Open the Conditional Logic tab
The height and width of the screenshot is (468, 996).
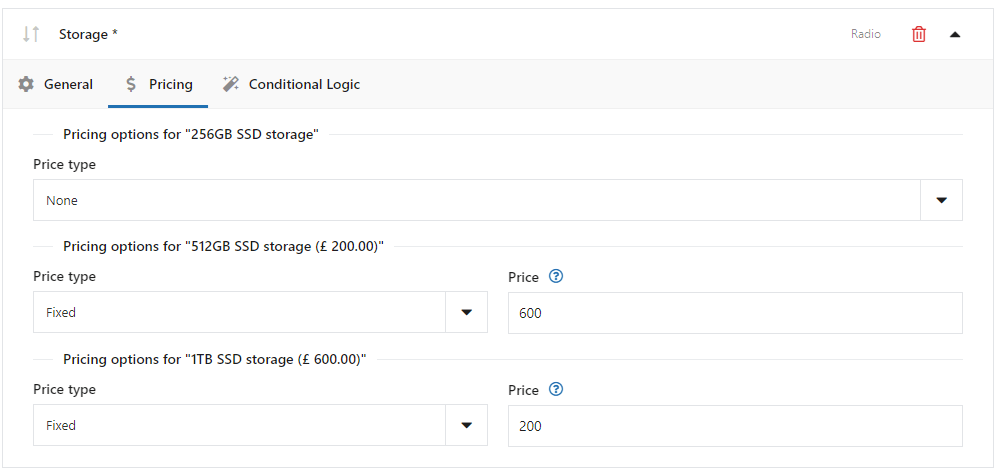(x=292, y=84)
